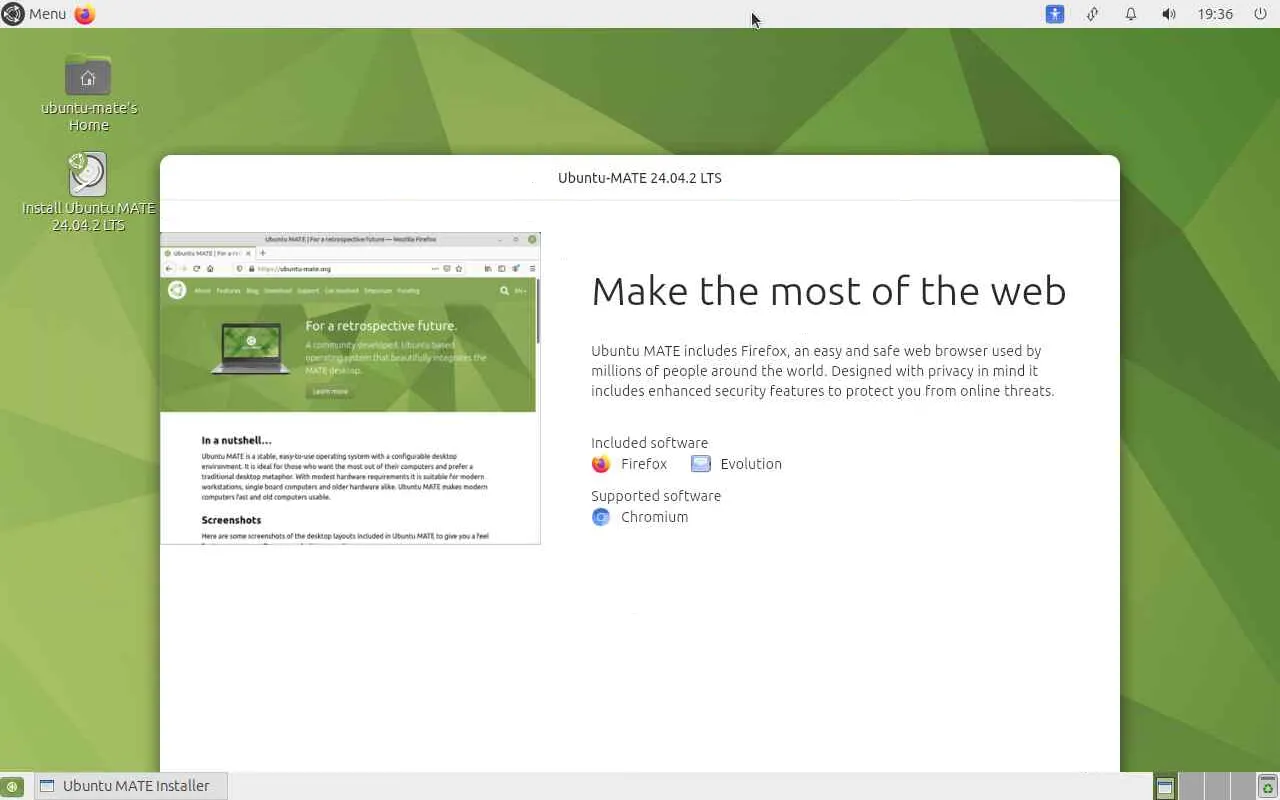Click the Chromium icon under Supported software
Viewport: 1280px width, 800px height.
(601, 517)
